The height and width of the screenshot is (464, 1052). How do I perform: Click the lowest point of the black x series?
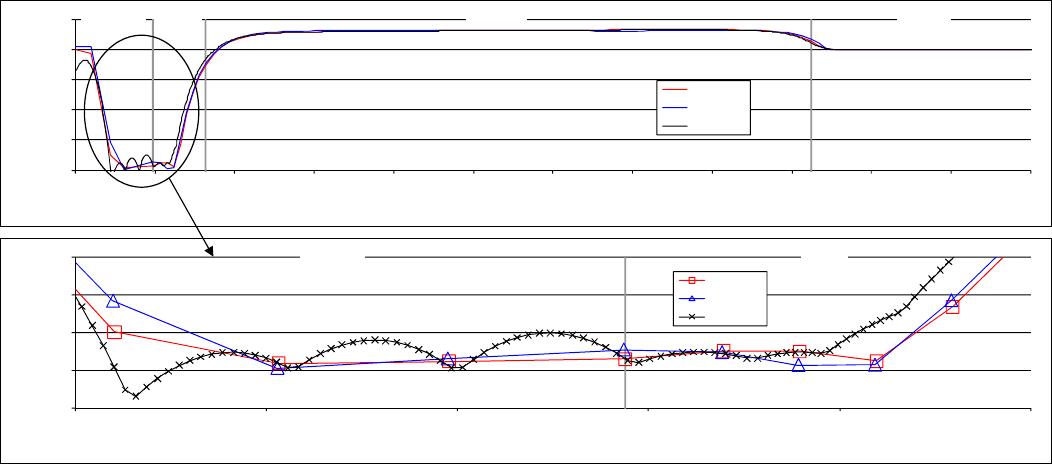point(135,396)
